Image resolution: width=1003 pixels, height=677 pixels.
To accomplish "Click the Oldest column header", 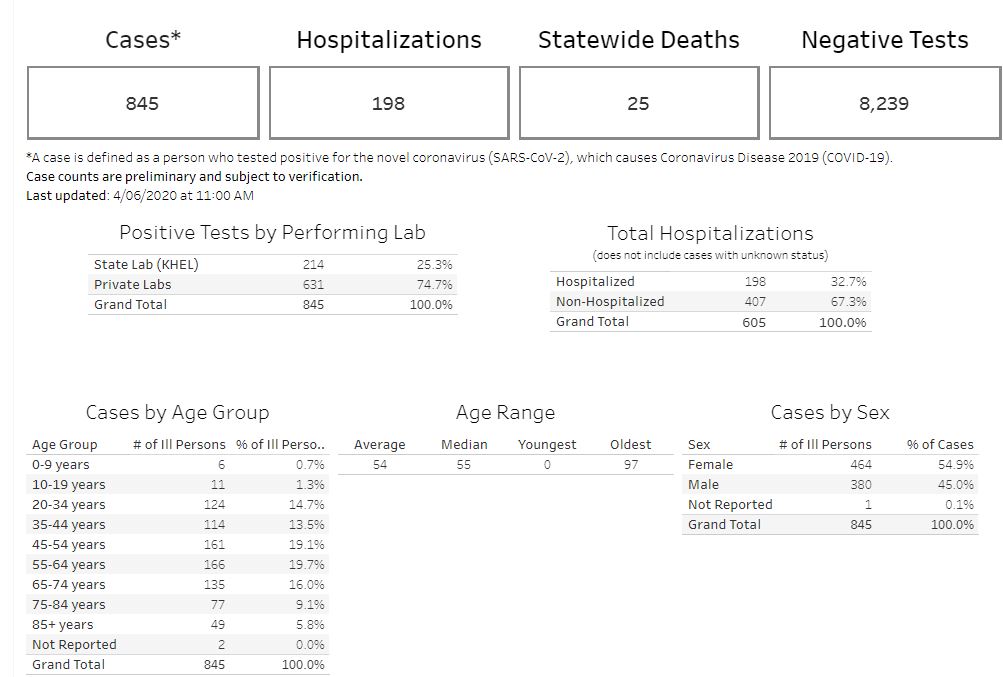I will [630, 445].
